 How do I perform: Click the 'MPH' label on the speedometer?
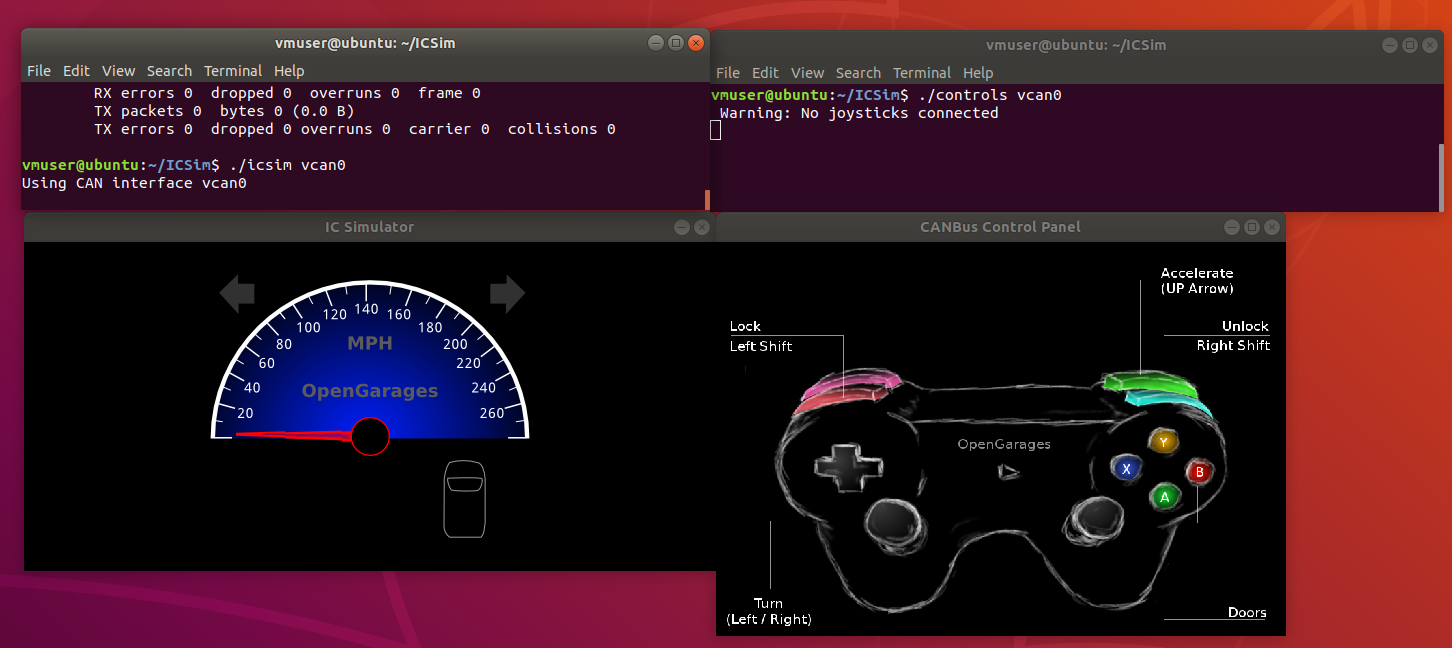(370, 344)
